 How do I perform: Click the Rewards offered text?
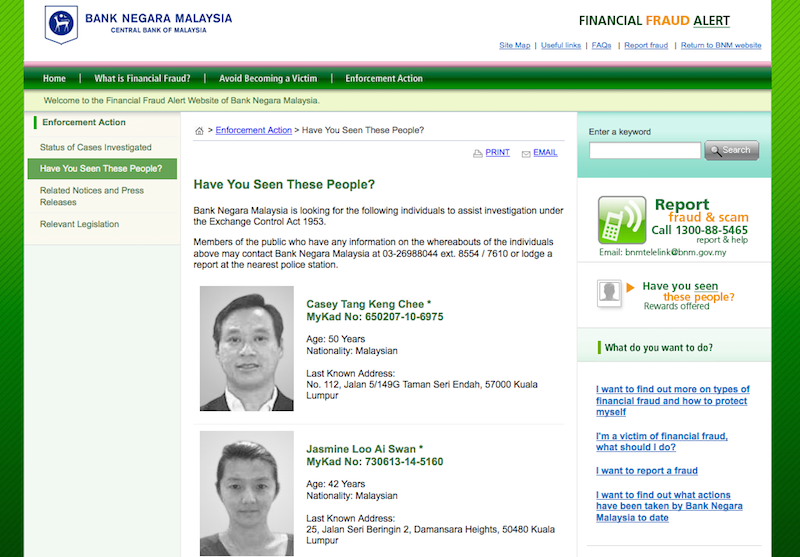677,307
